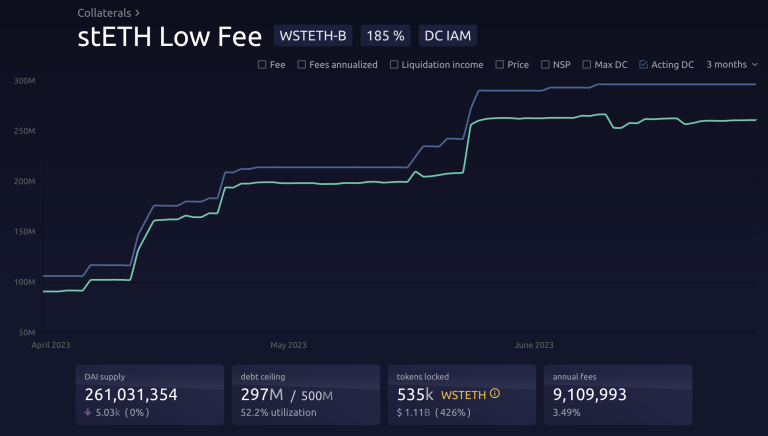Enable the Fees annualized checkbox
Viewport: 768px width, 436px height.
(x=302, y=65)
